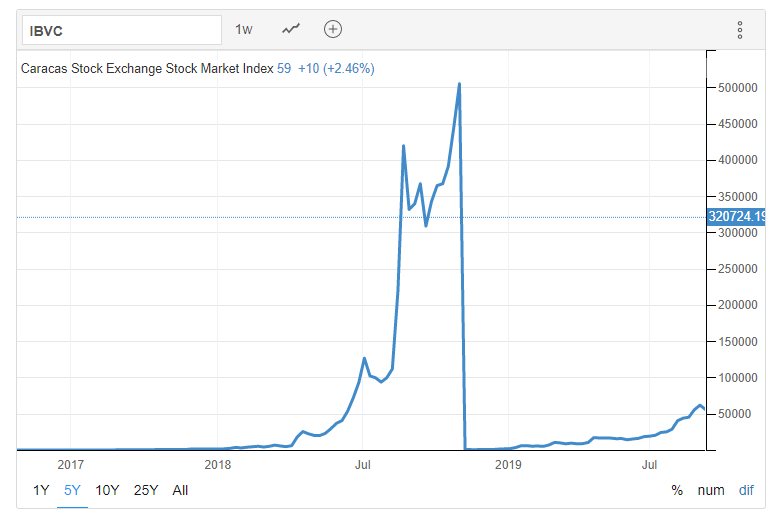Screen dimensions: 778x518
Task: Select the 1Y time range
Action: pos(41,490)
